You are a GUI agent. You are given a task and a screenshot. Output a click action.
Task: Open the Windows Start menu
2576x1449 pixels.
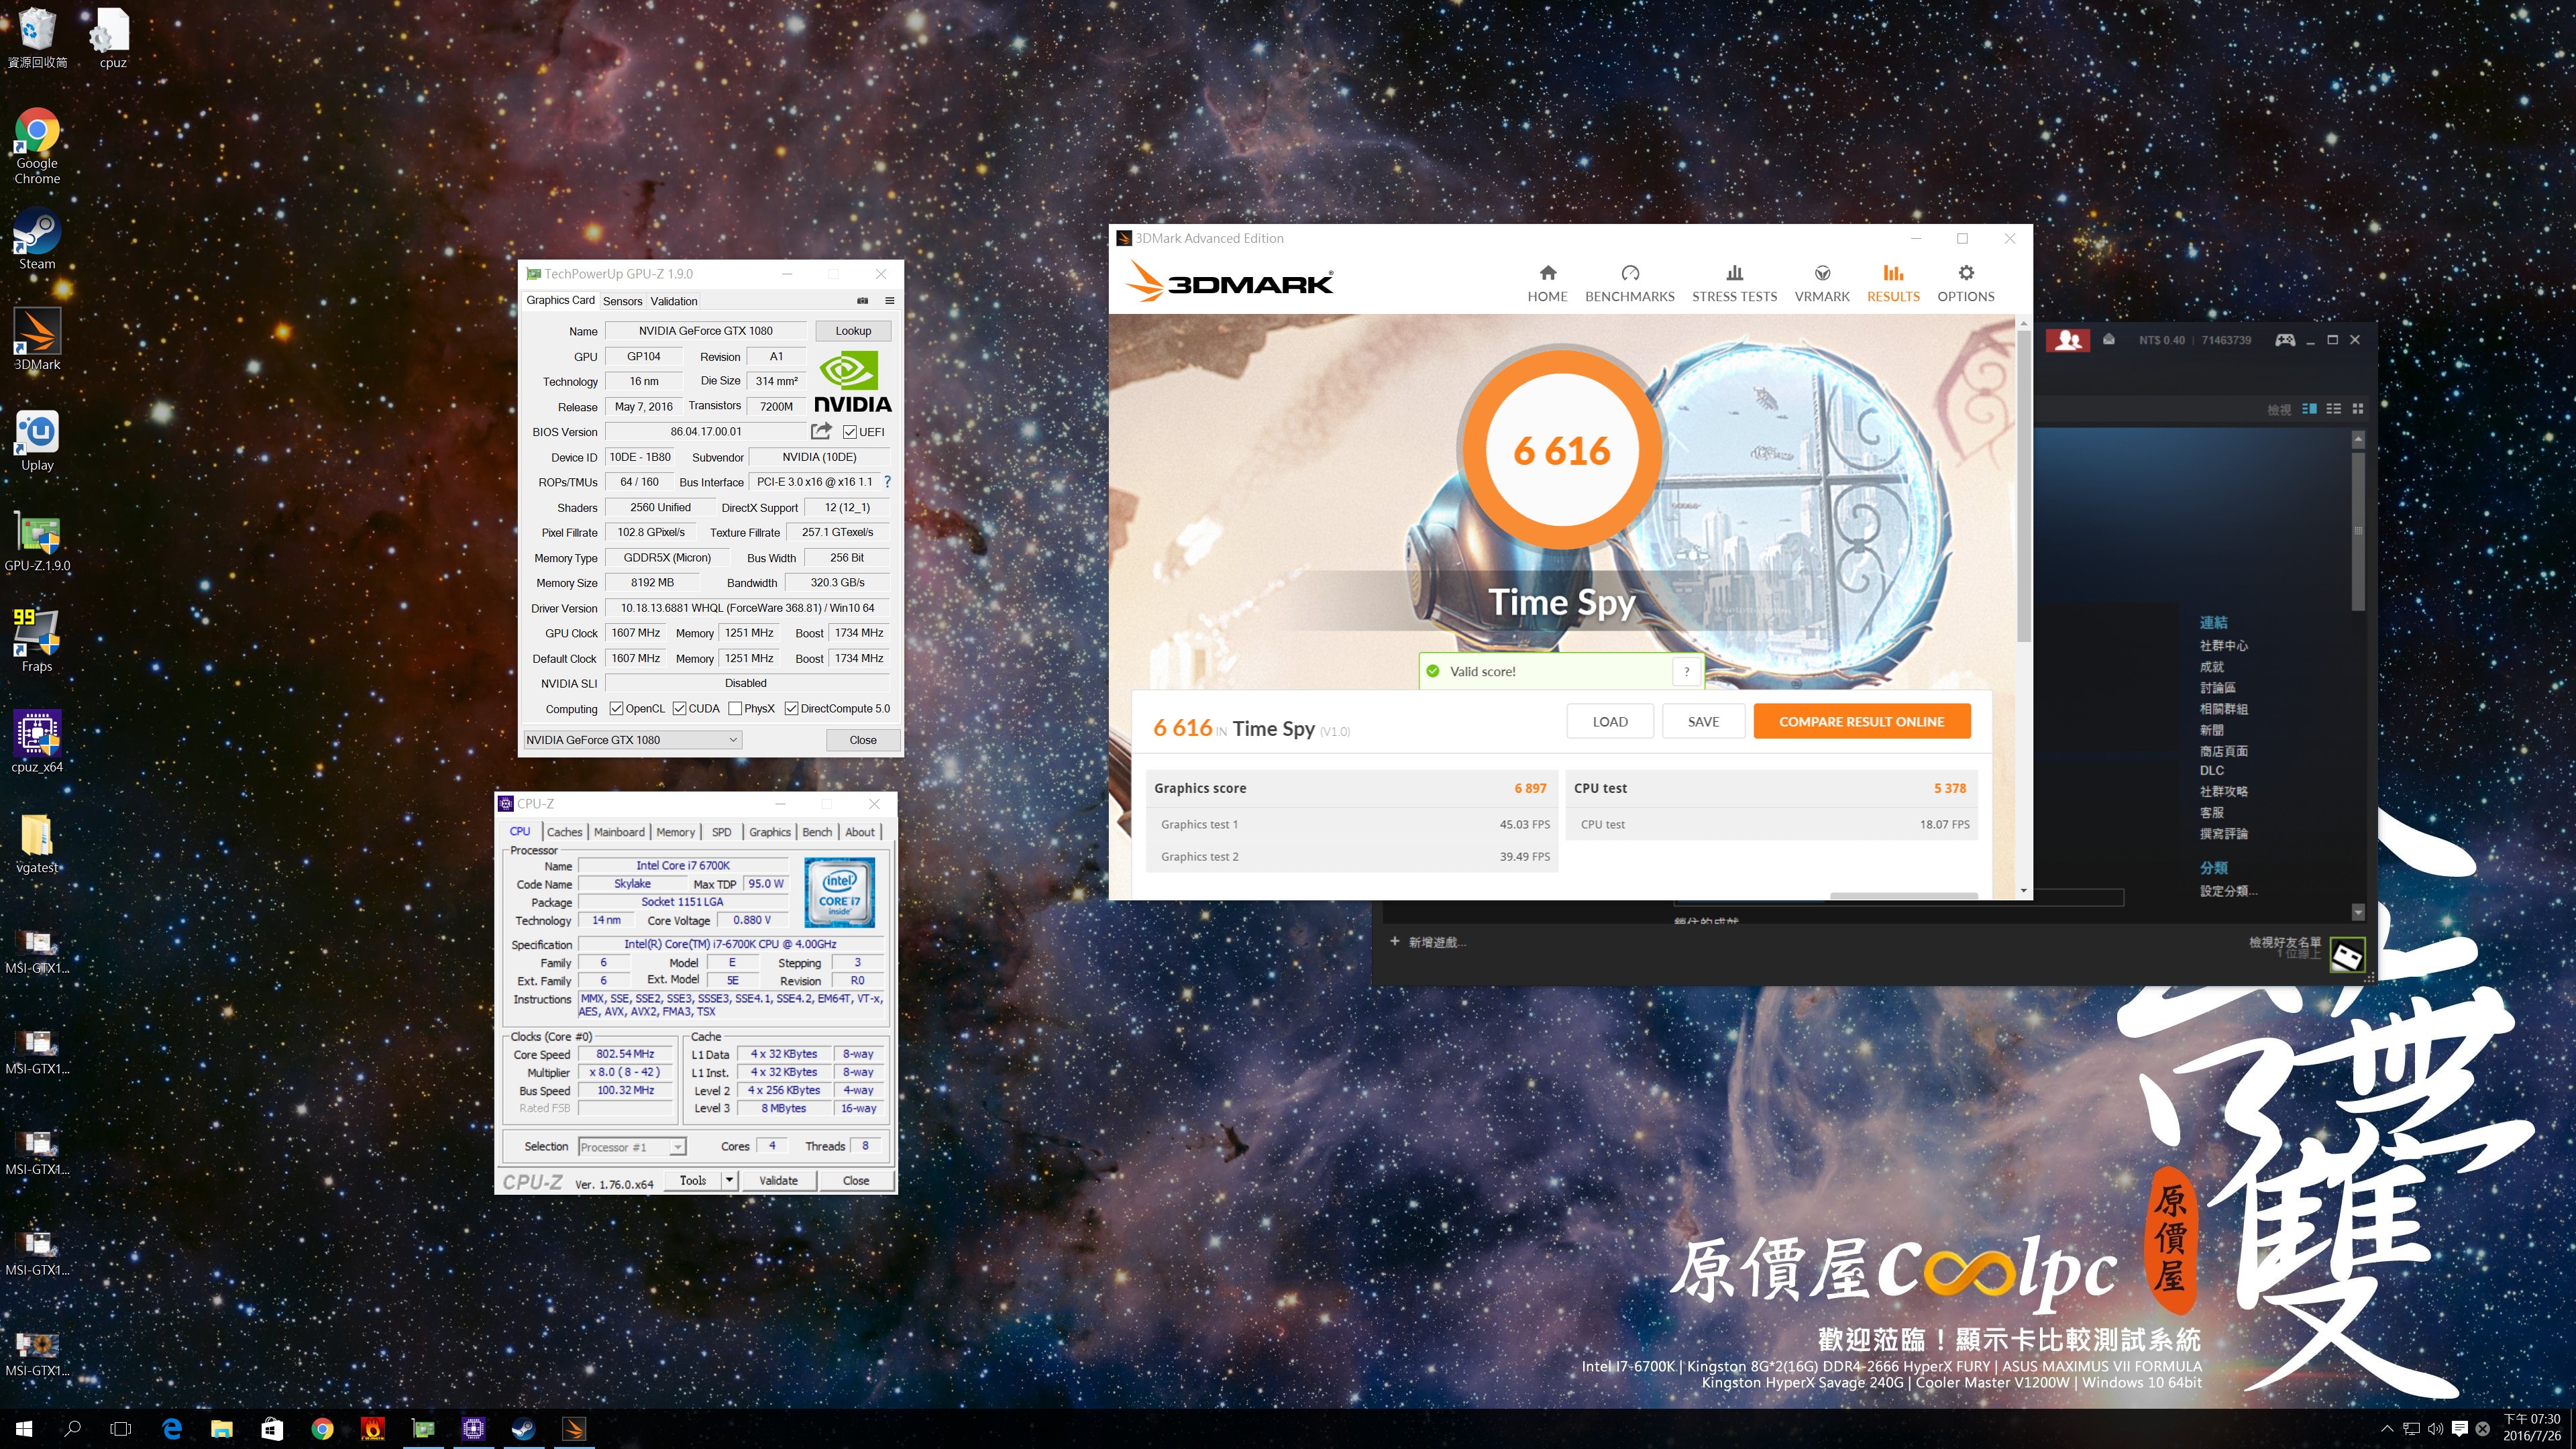(24, 1429)
